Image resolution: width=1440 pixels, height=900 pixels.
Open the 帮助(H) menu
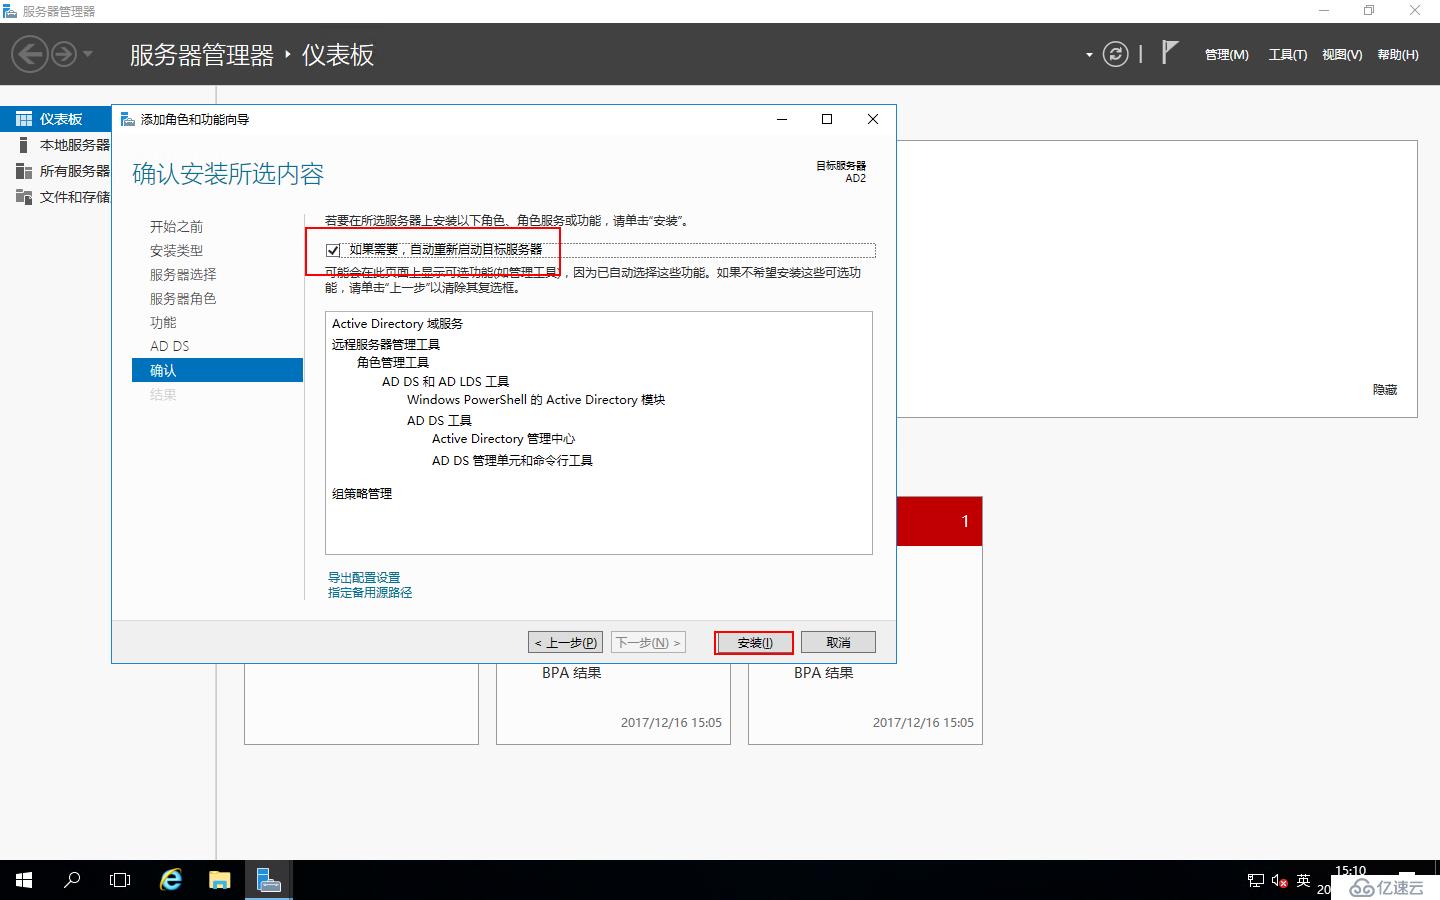(1398, 55)
